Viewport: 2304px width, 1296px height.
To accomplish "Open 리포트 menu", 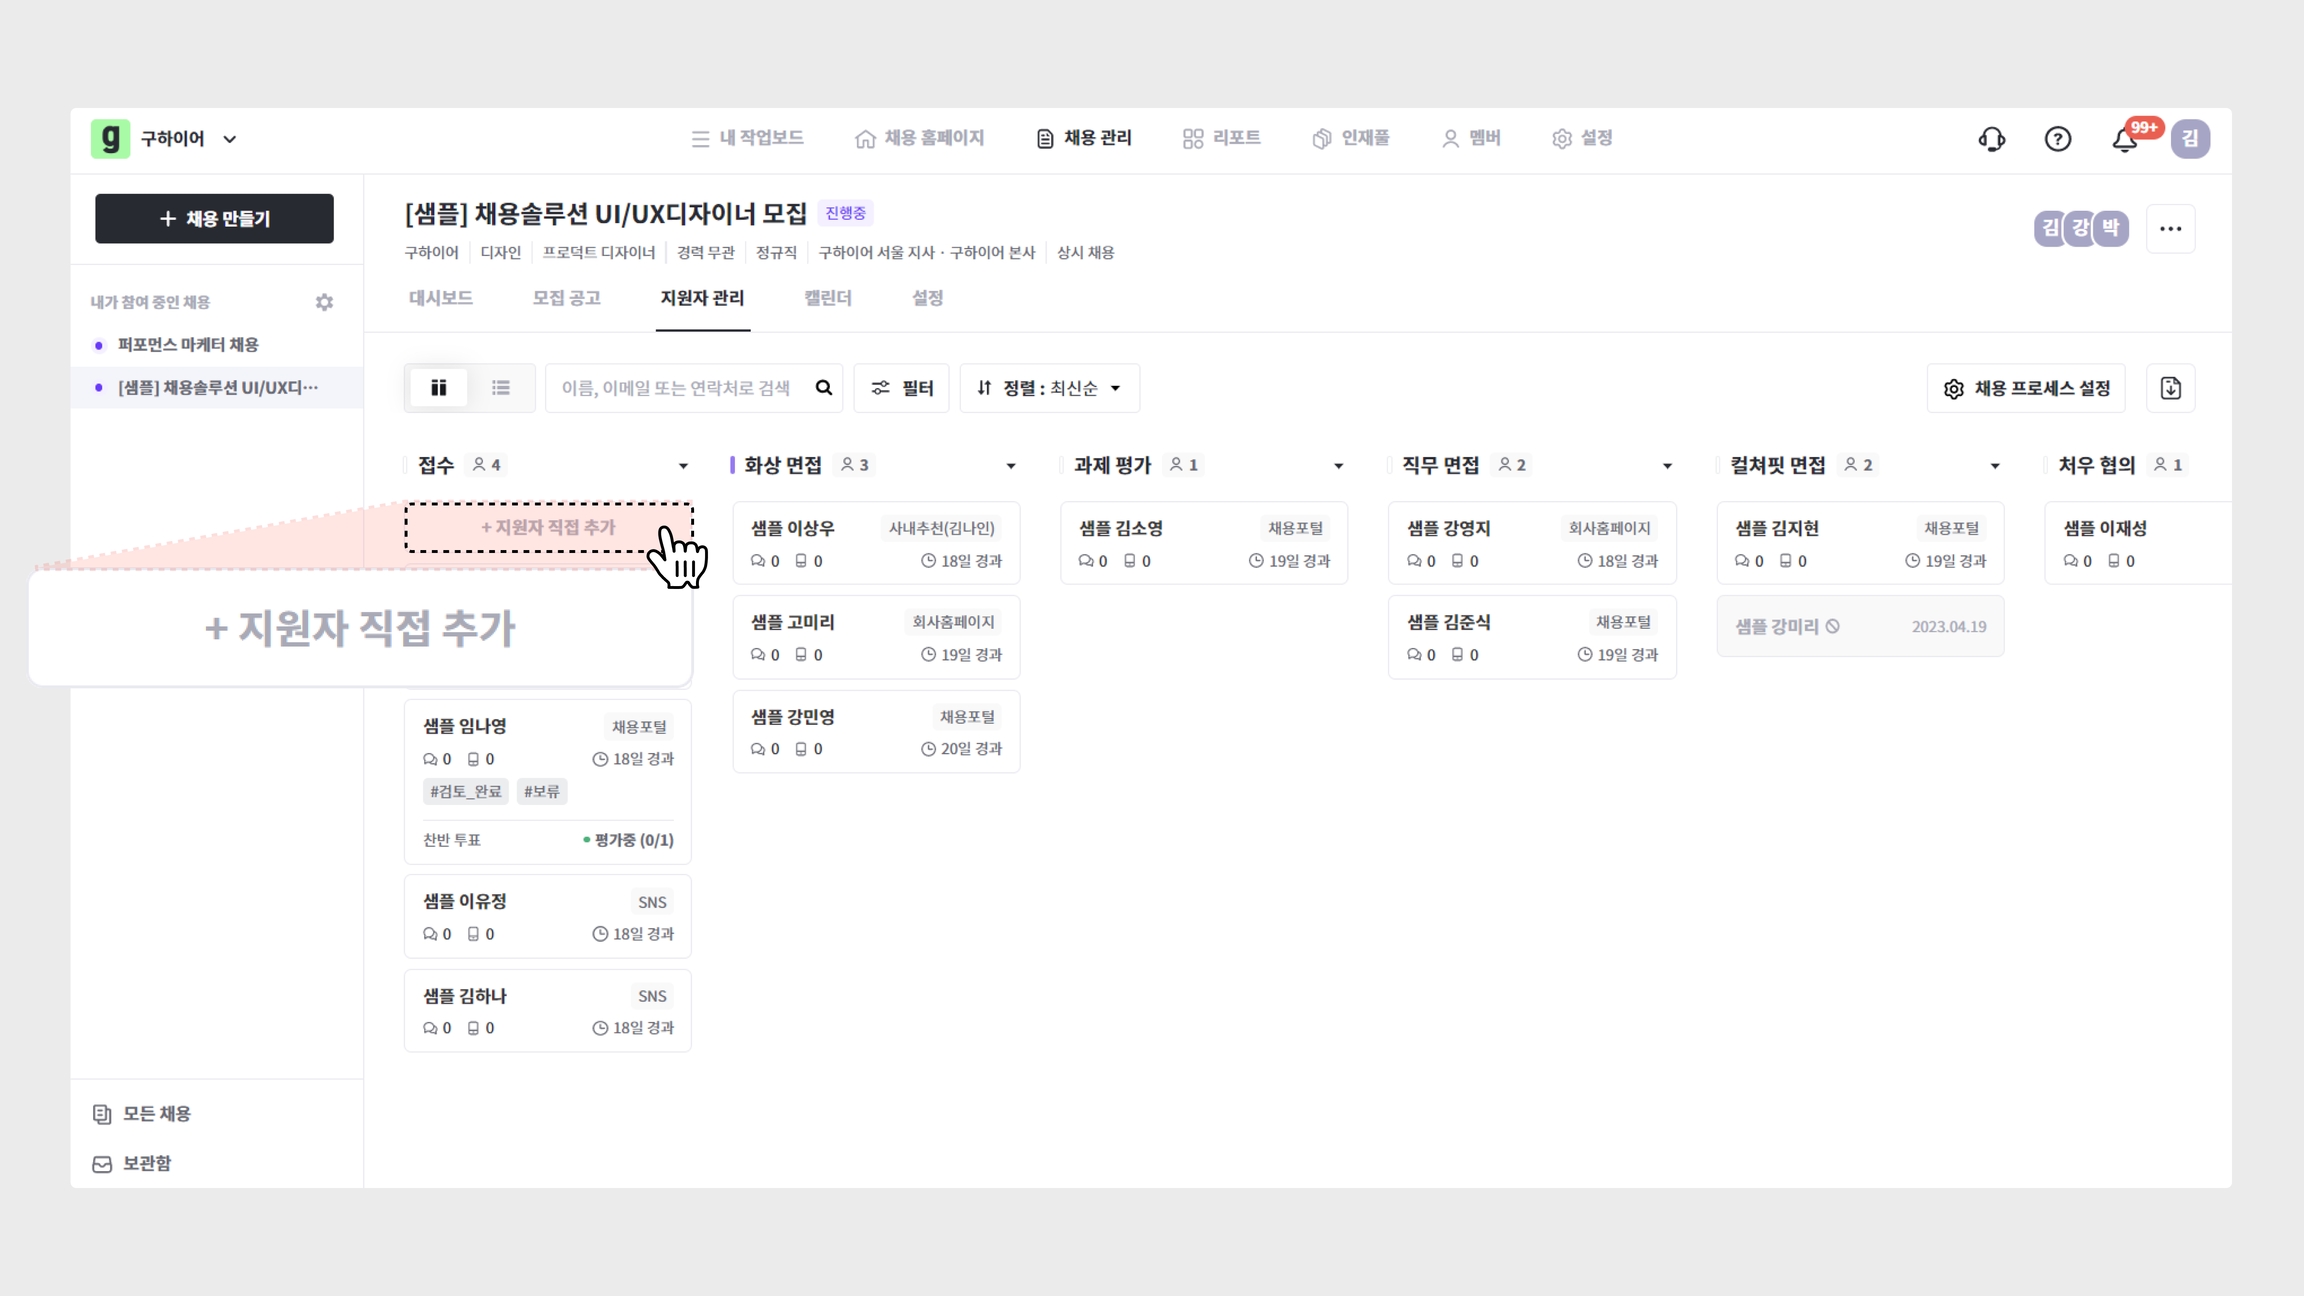I will tap(1221, 138).
